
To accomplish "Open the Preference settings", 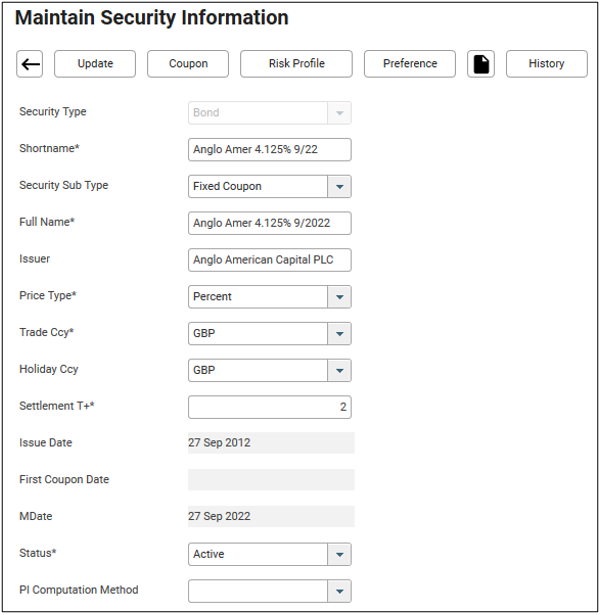I will click(410, 64).
